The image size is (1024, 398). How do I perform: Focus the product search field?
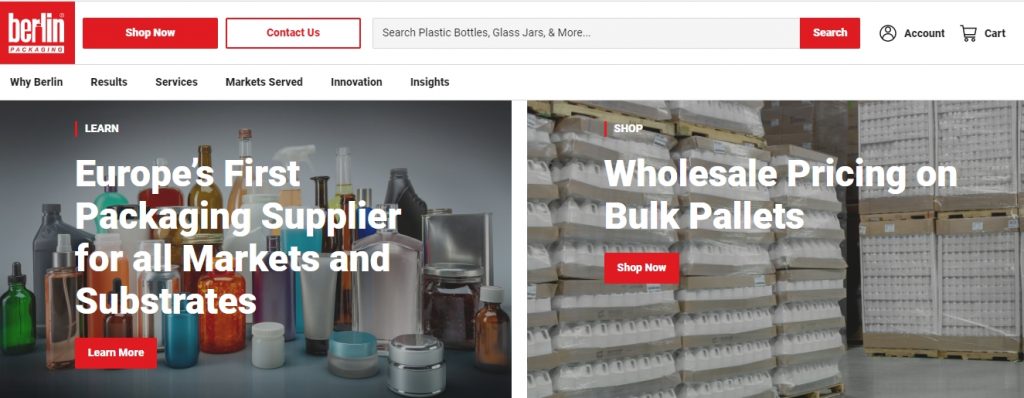586,33
